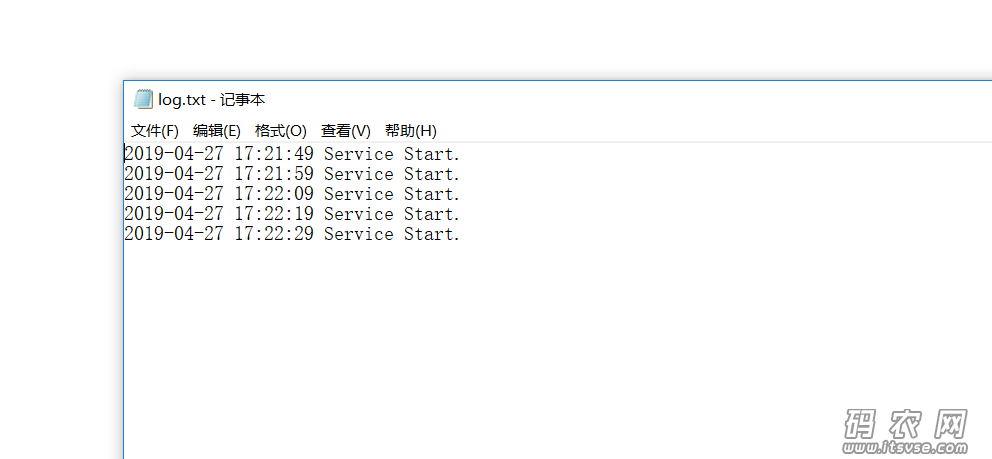
Task: Place cursor on the 17:22:29 timestamp
Action: (x=274, y=234)
